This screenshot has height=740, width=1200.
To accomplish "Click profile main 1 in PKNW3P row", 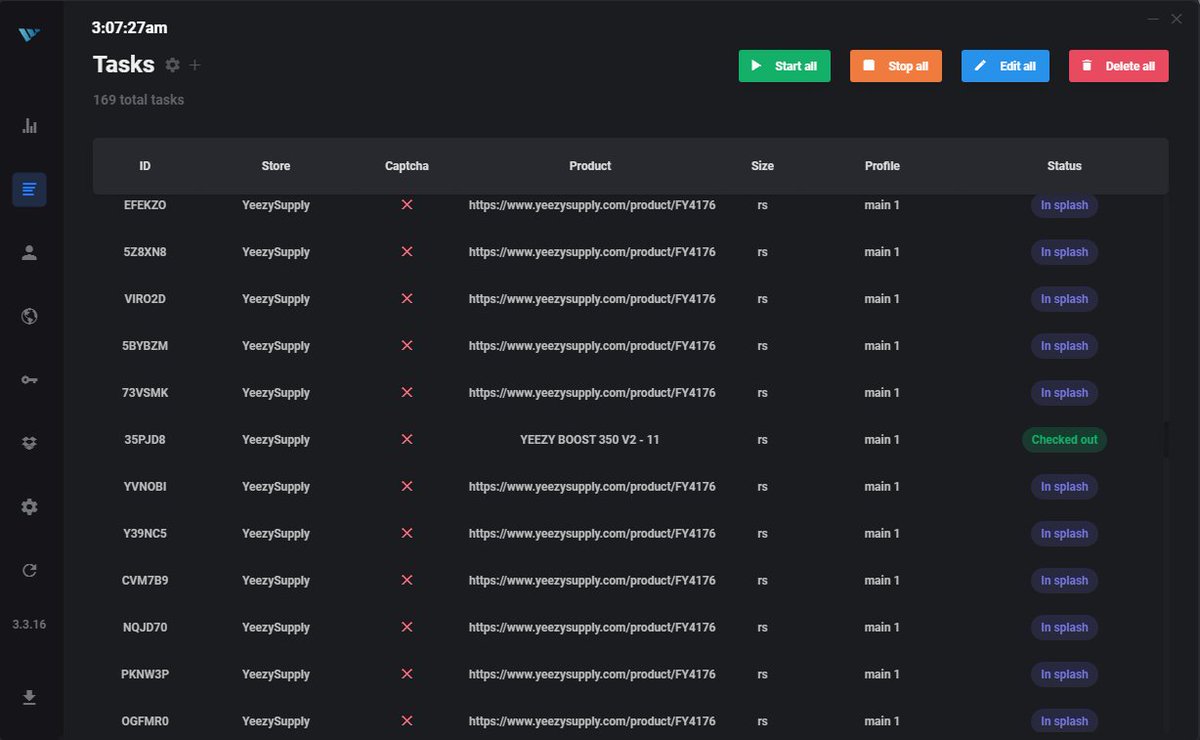I will [x=882, y=674].
